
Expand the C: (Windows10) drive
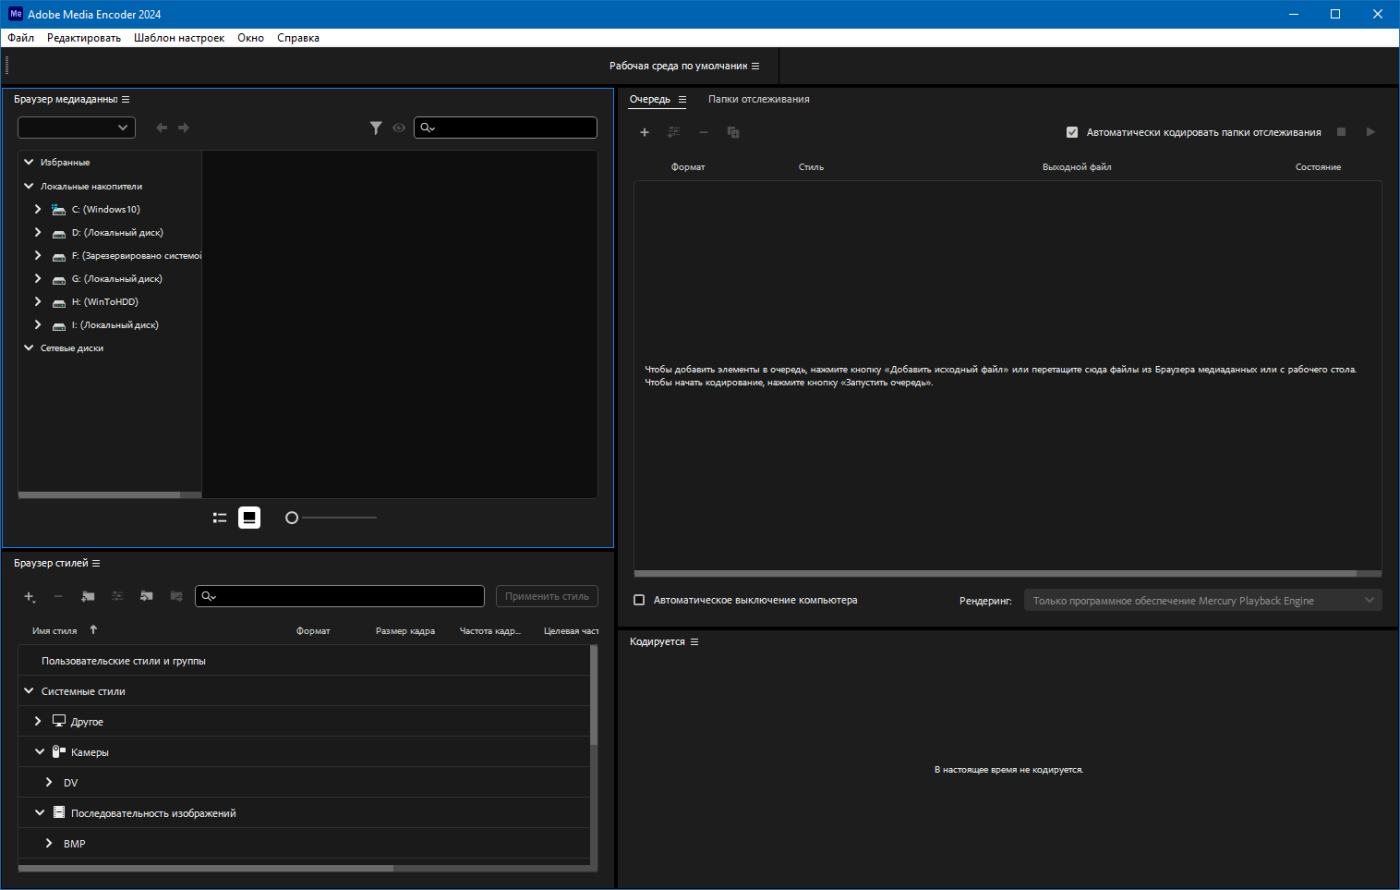click(x=38, y=209)
